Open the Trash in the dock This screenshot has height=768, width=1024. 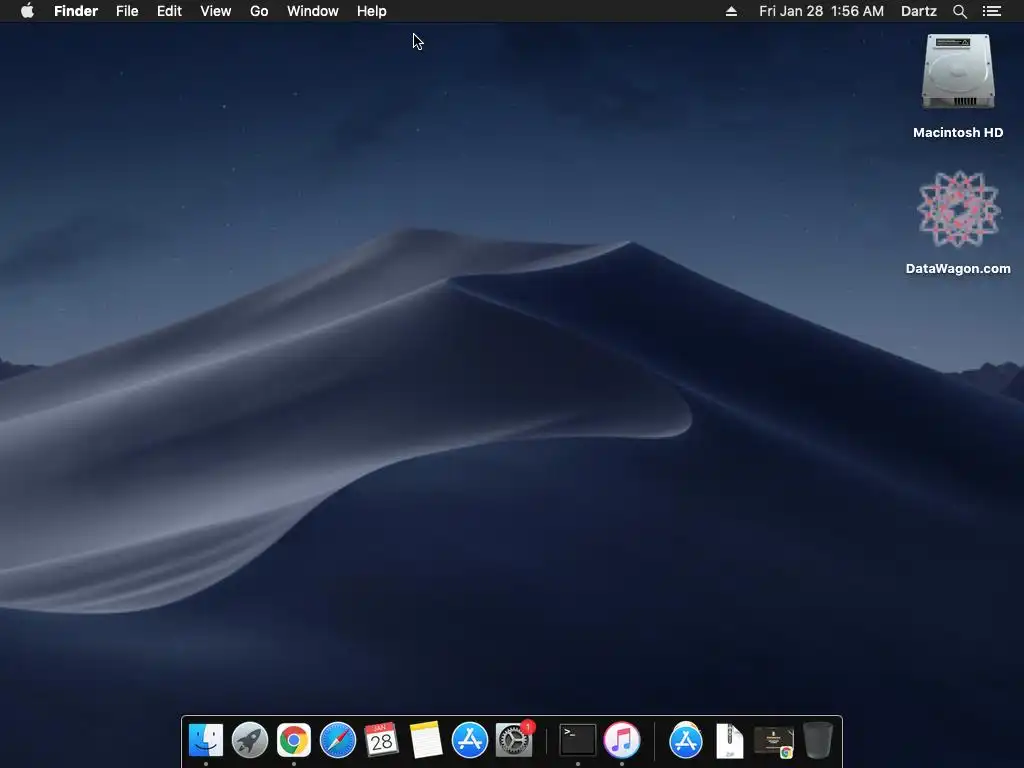(818, 741)
